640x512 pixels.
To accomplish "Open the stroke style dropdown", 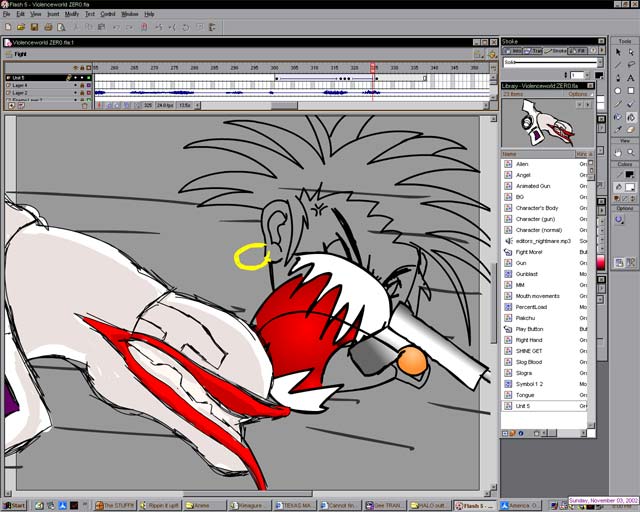I will [x=600, y=62].
